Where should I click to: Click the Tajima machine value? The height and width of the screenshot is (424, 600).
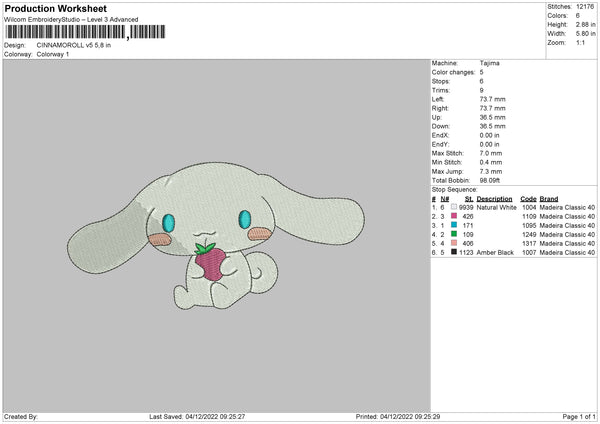(x=490, y=63)
